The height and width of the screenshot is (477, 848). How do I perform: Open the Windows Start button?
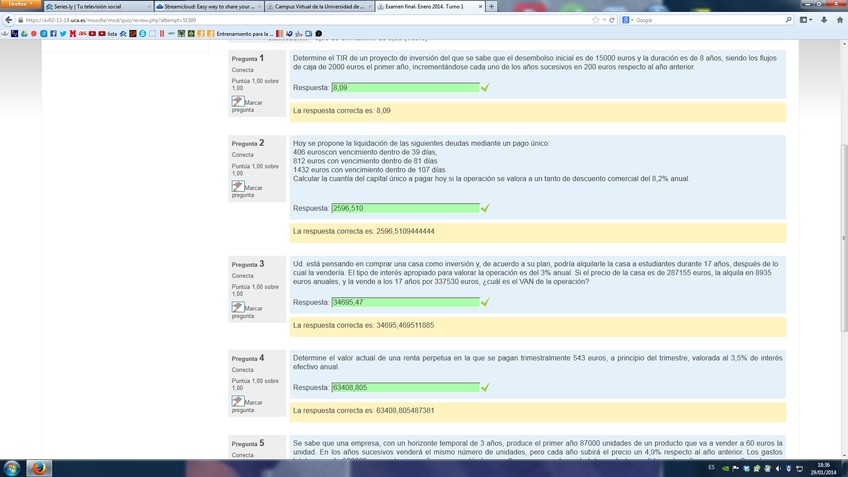tap(11, 468)
